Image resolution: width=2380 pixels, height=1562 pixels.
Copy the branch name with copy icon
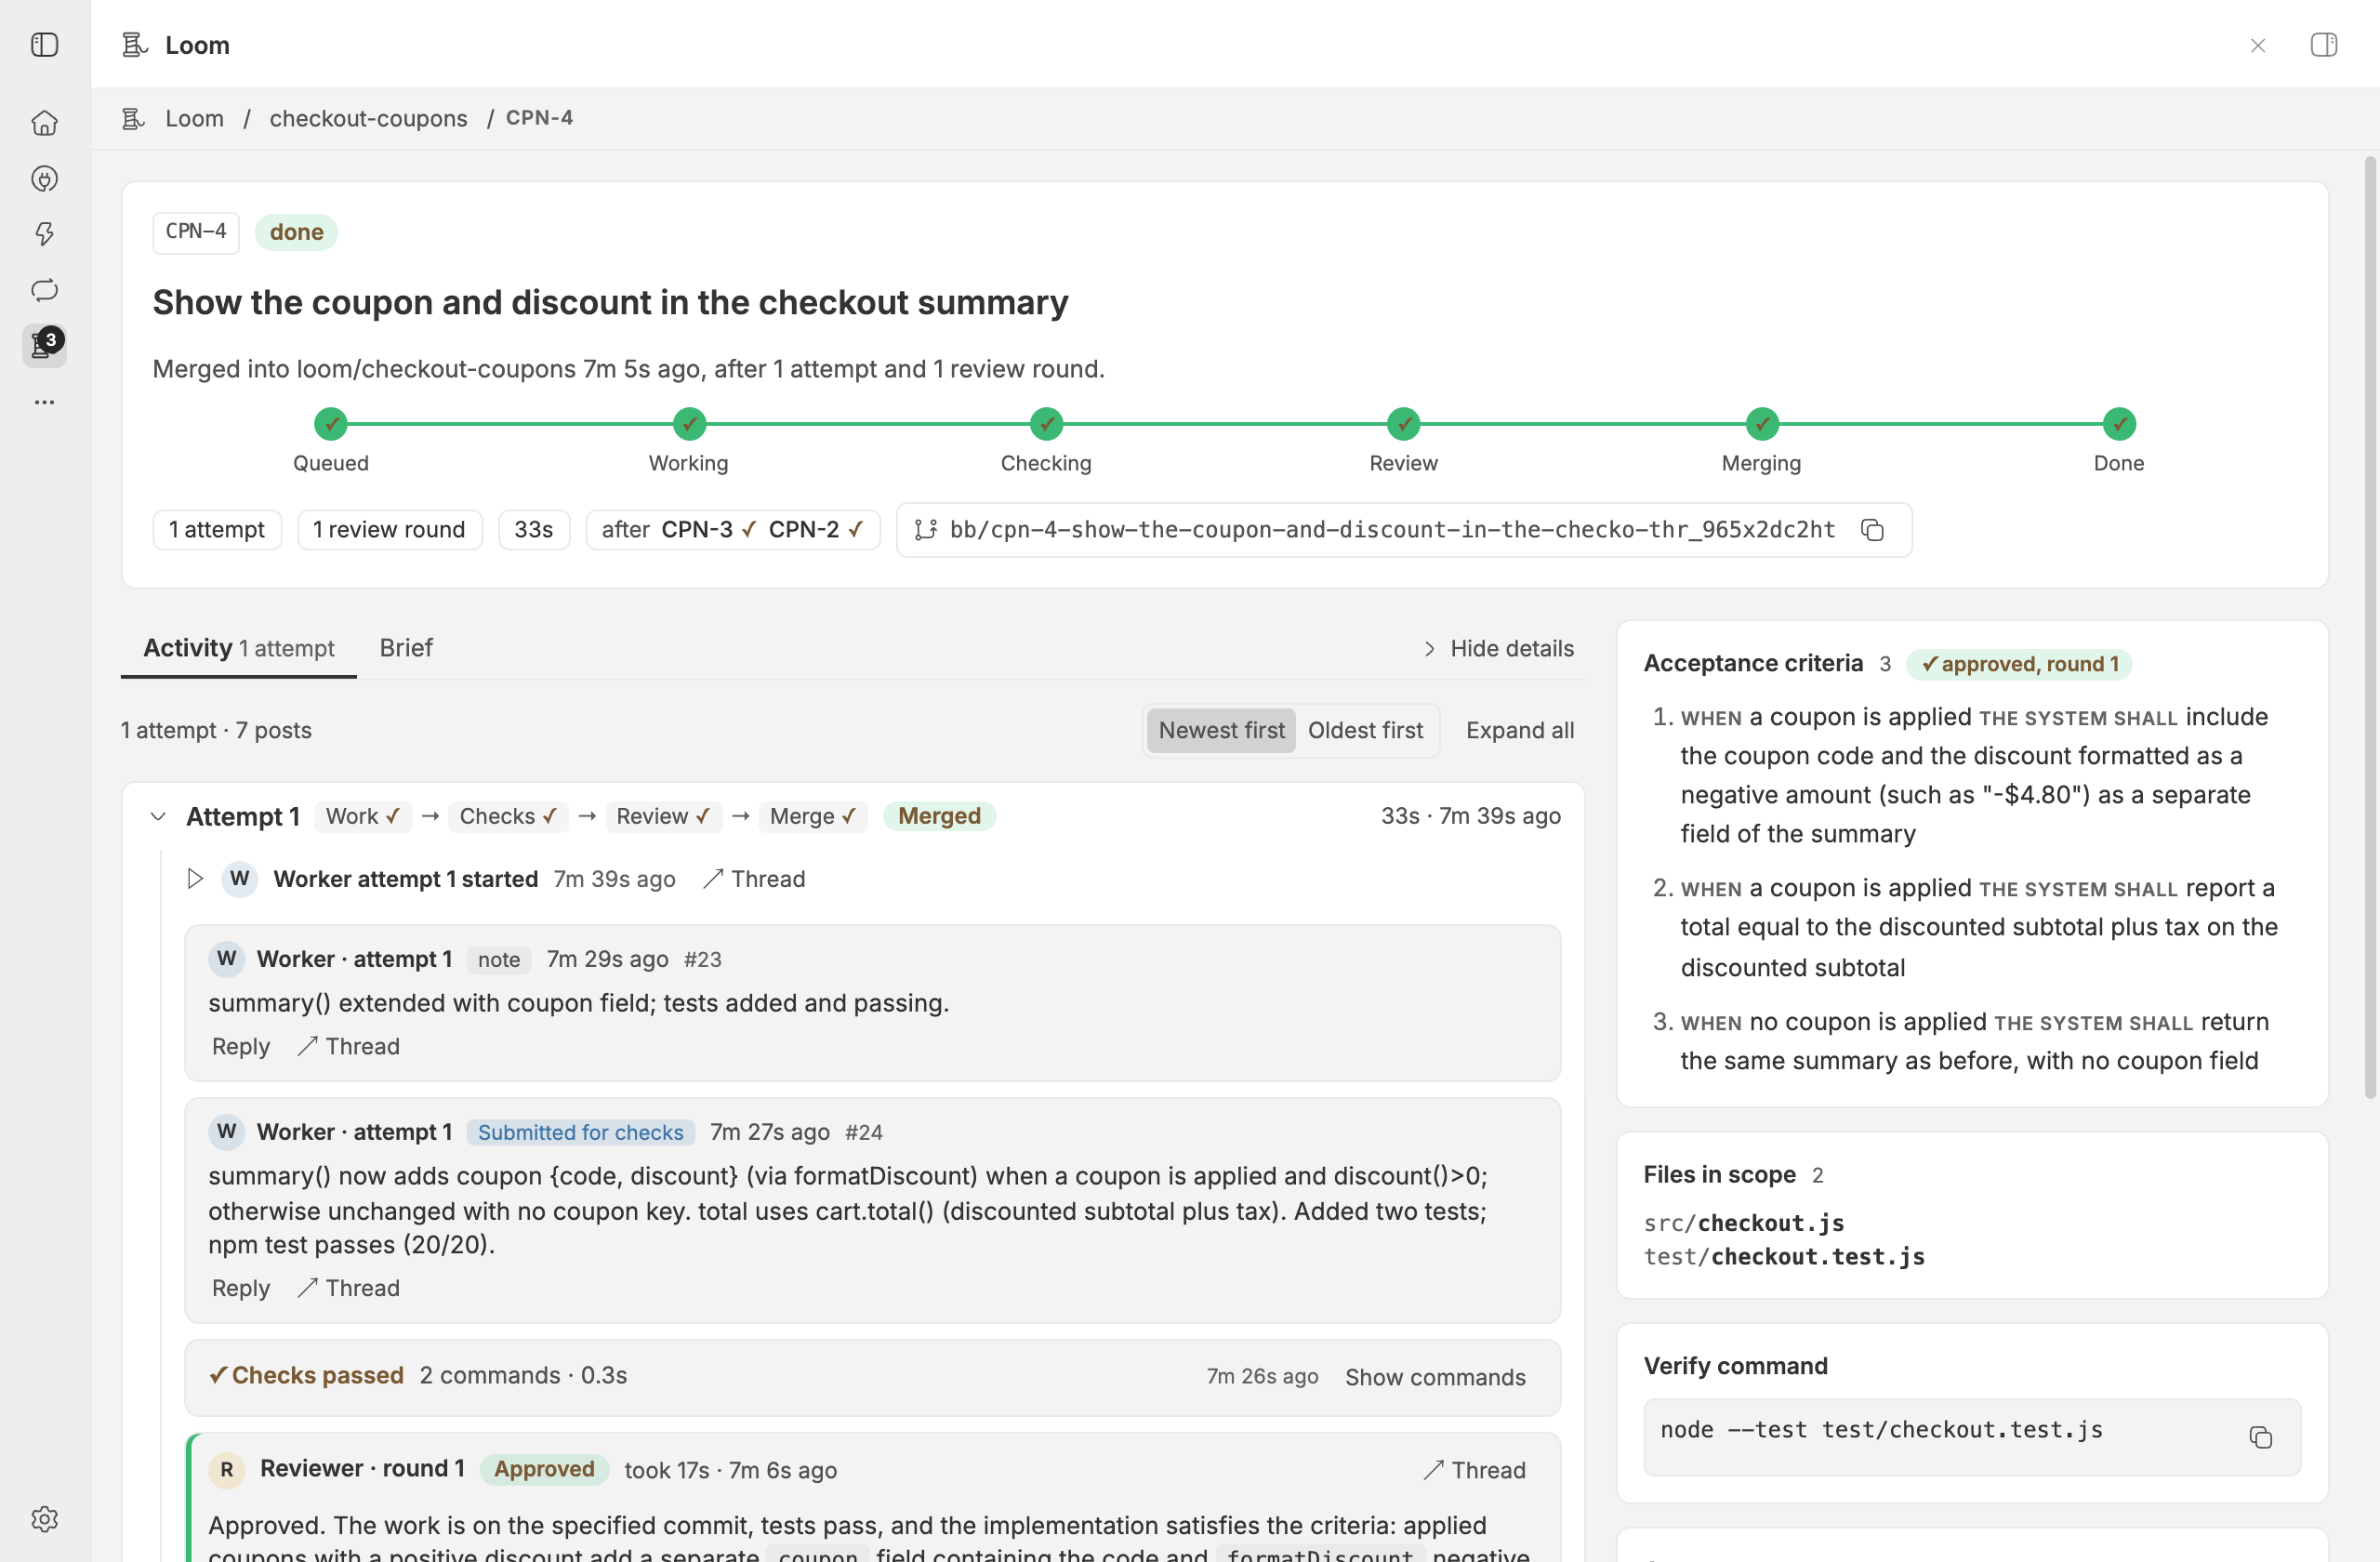(1873, 530)
